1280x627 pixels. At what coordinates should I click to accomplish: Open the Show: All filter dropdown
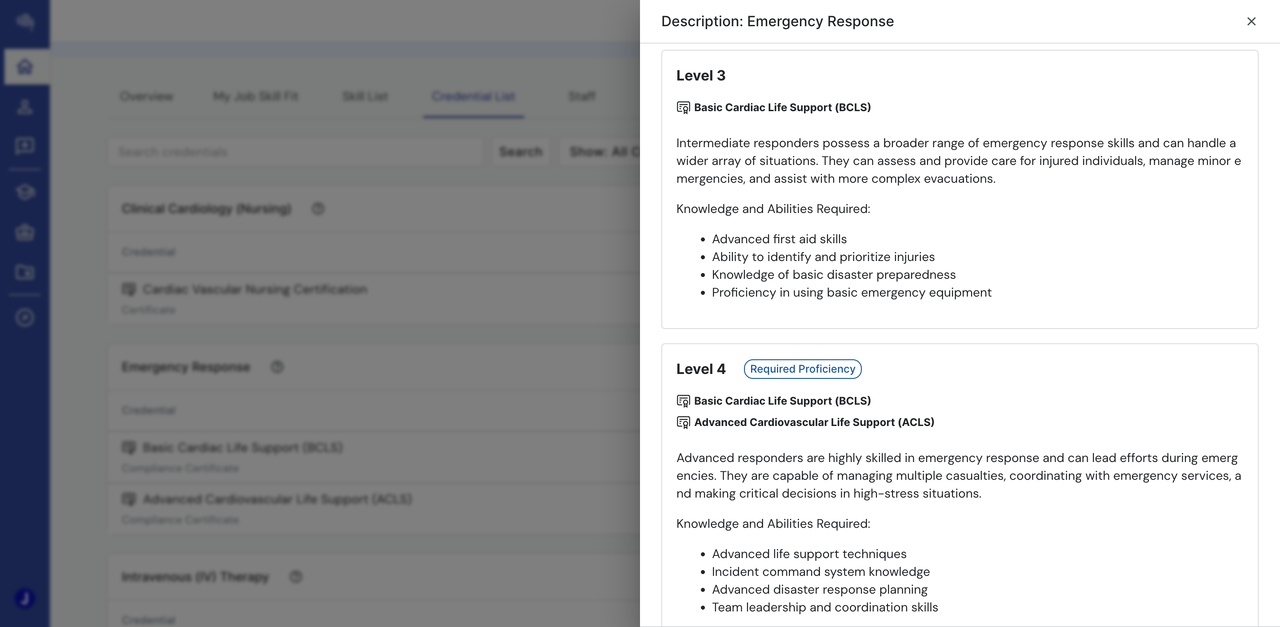click(x=601, y=152)
